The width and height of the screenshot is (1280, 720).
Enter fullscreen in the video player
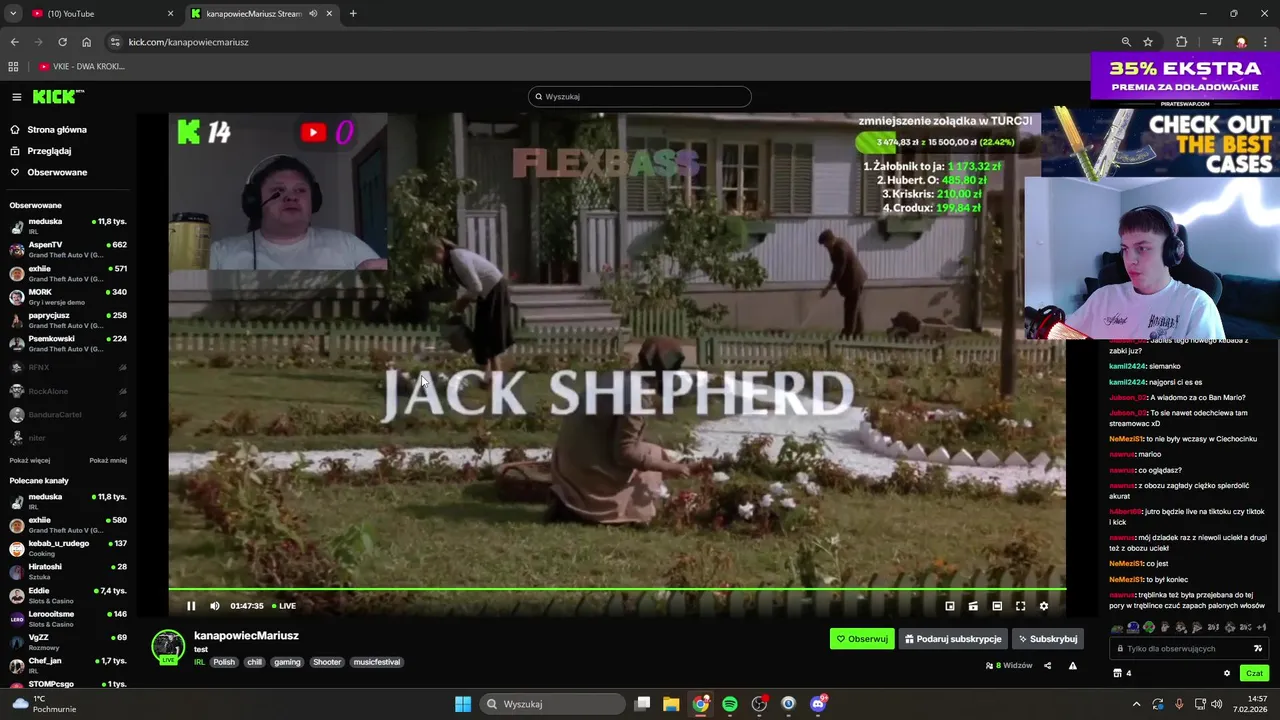point(1021,606)
